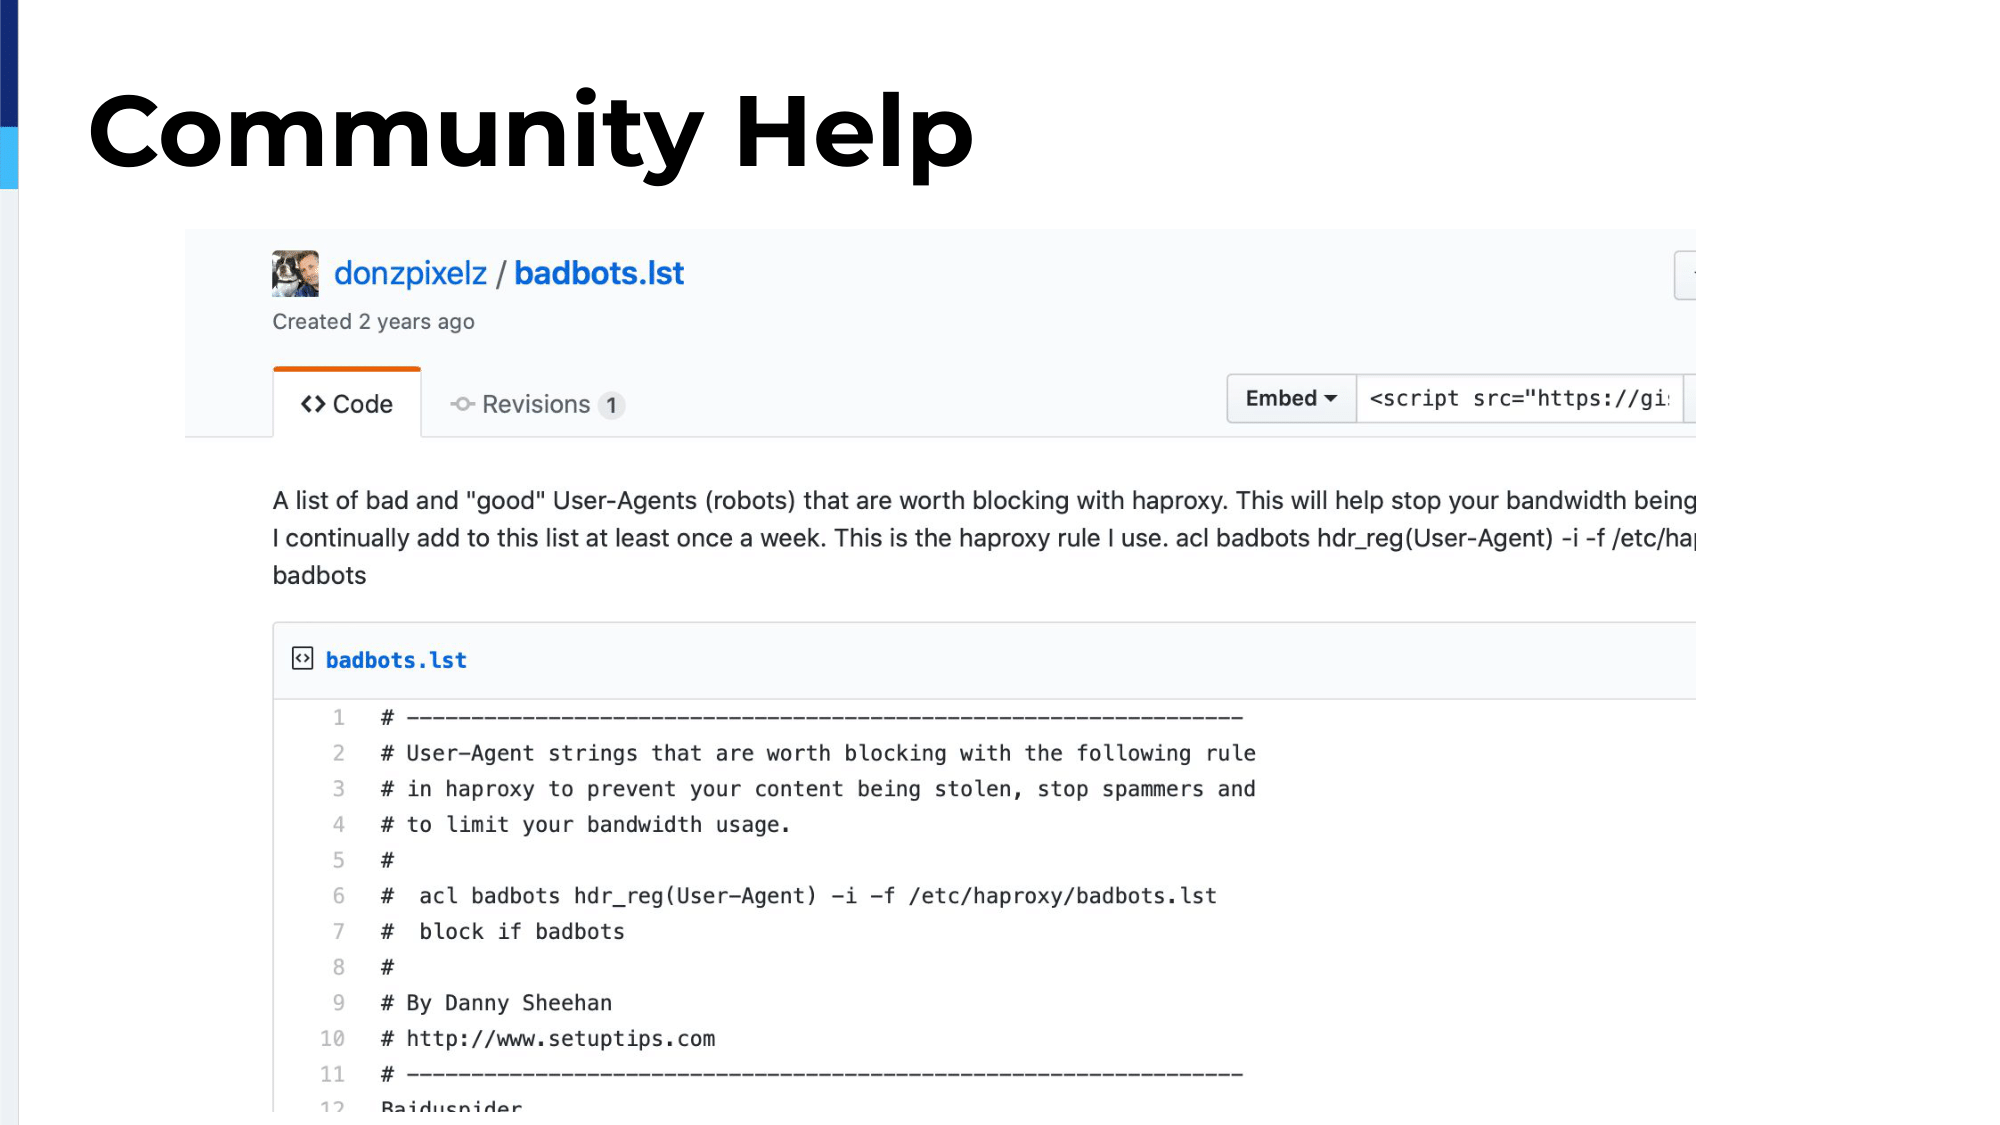Click '# to limit your bandwidth usage.' line
2000x1125 pixels.
coord(585,824)
